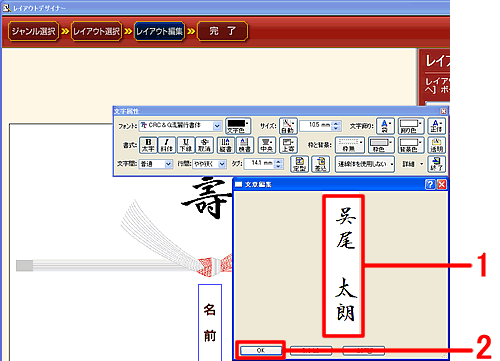The width and height of the screenshot is (500, 361).
Task: Open the font name dropdown
Action: 217,126
